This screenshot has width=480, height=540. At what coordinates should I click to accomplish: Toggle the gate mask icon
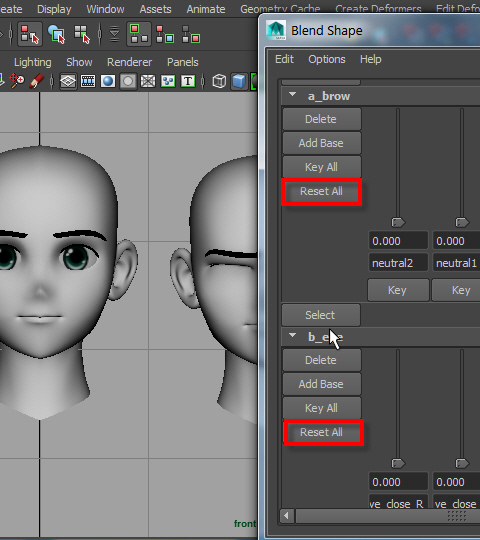(128, 81)
